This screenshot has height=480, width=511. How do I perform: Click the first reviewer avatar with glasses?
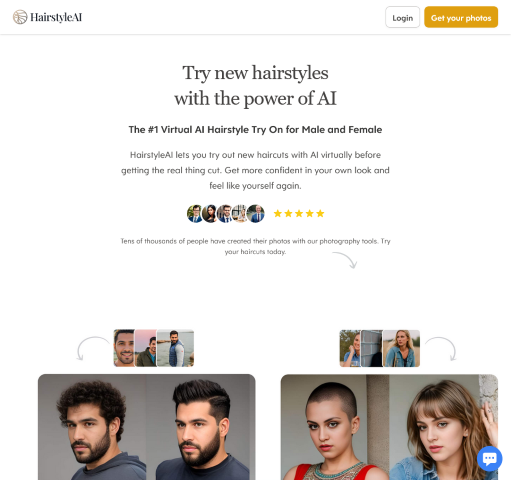[195, 214]
